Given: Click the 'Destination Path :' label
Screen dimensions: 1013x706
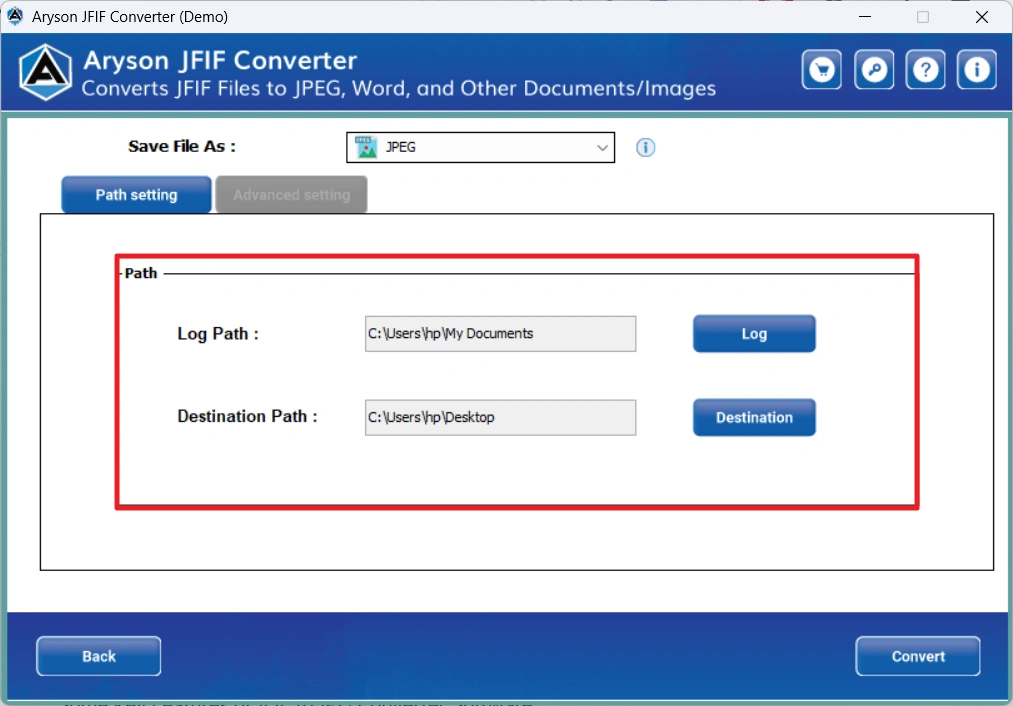Looking at the screenshot, I should point(247,417).
